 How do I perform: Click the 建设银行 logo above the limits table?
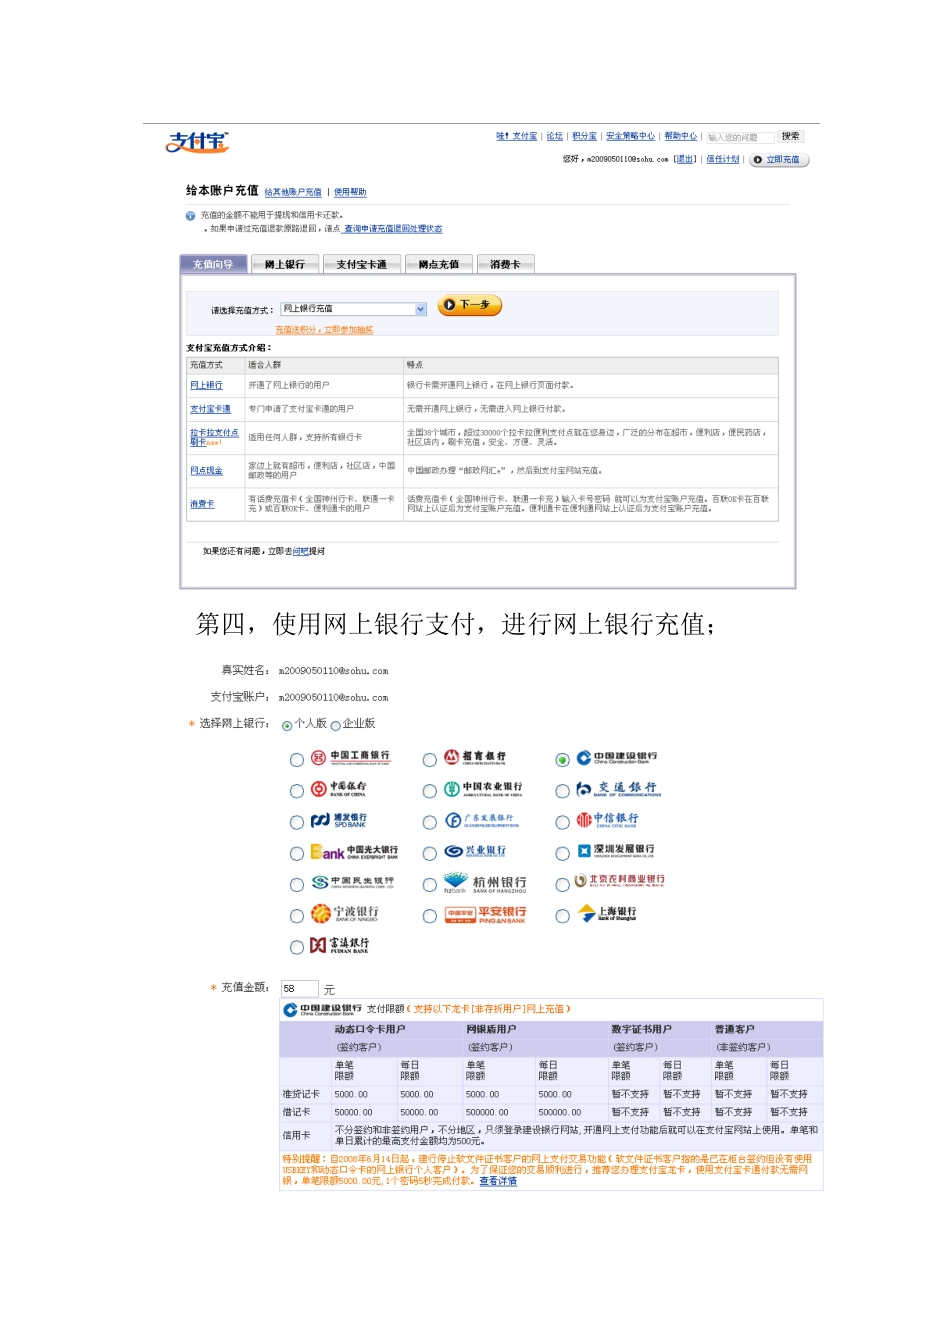[x=323, y=1010]
